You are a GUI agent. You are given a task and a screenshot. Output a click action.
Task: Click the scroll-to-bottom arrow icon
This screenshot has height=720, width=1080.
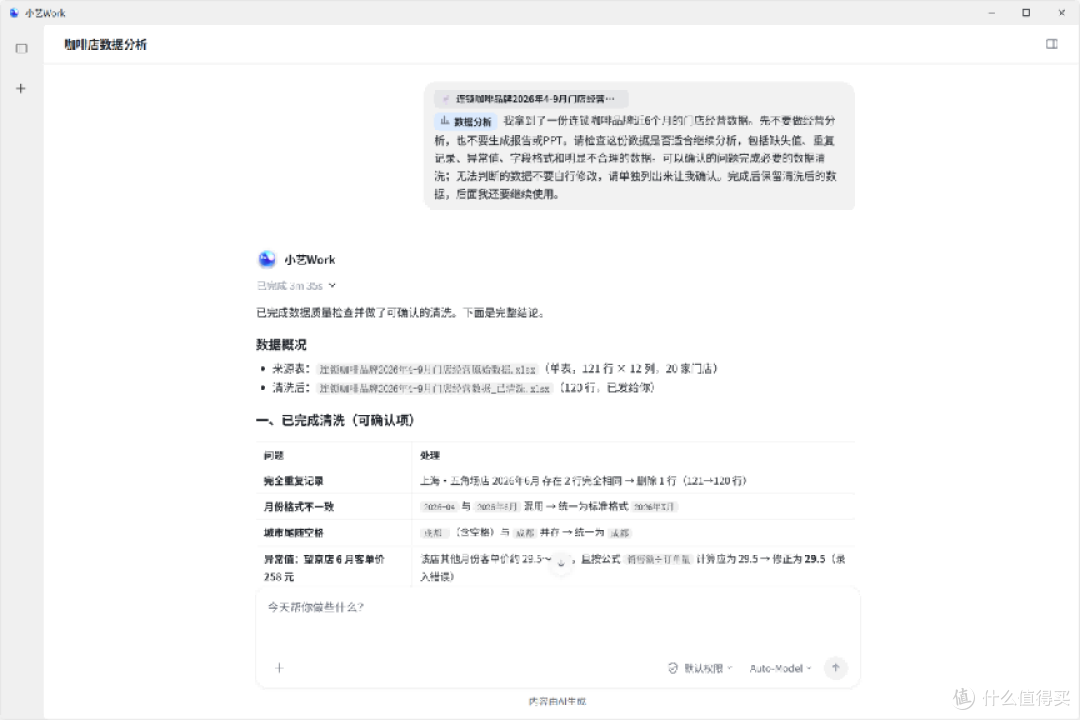coord(561,563)
